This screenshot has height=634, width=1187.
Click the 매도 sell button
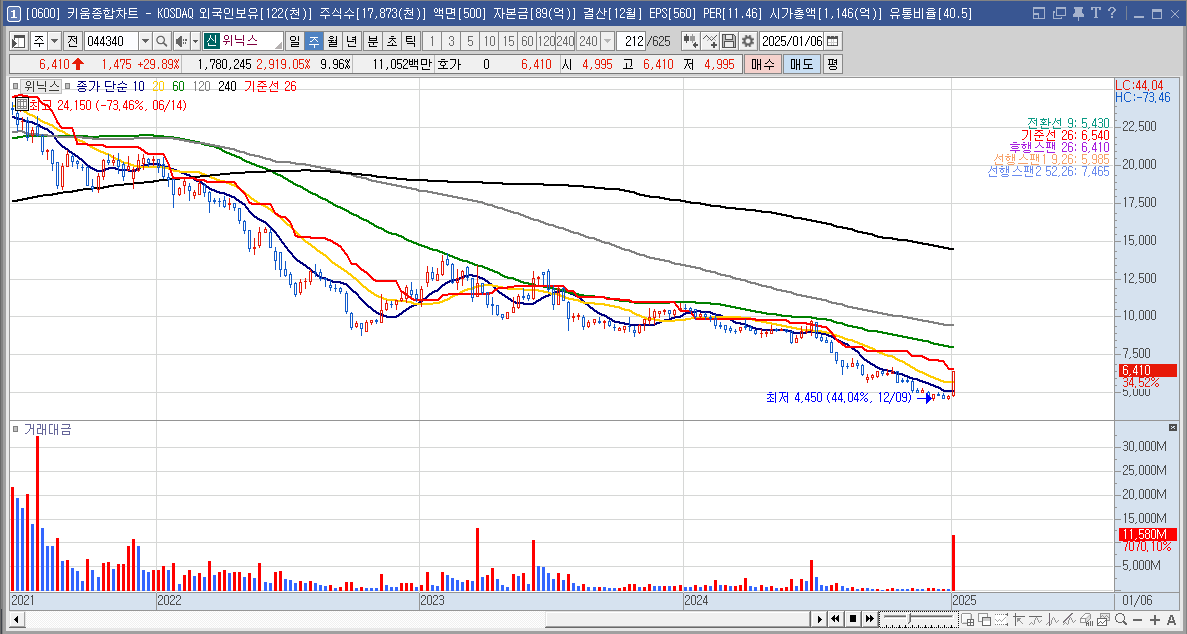[x=802, y=64]
